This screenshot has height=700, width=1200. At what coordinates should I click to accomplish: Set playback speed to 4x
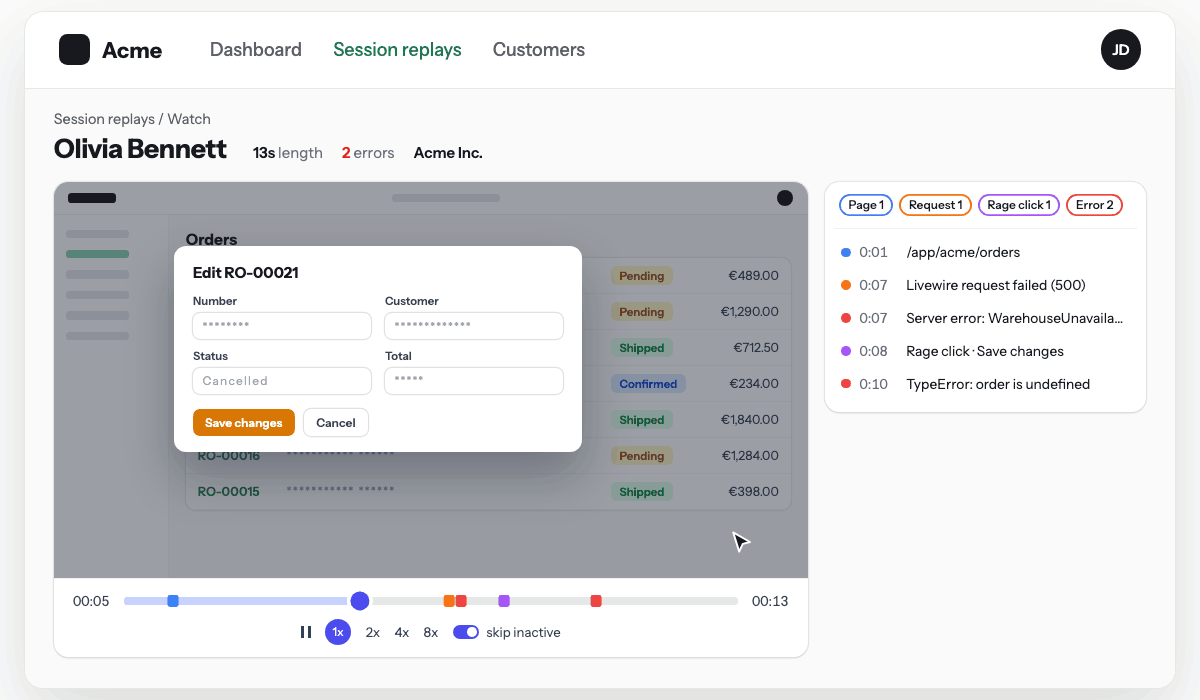[x=402, y=632]
